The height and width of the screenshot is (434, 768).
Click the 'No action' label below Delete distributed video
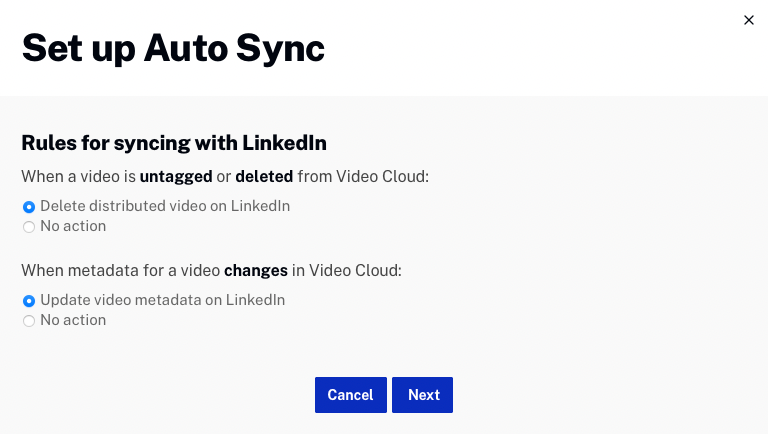coord(73,227)
